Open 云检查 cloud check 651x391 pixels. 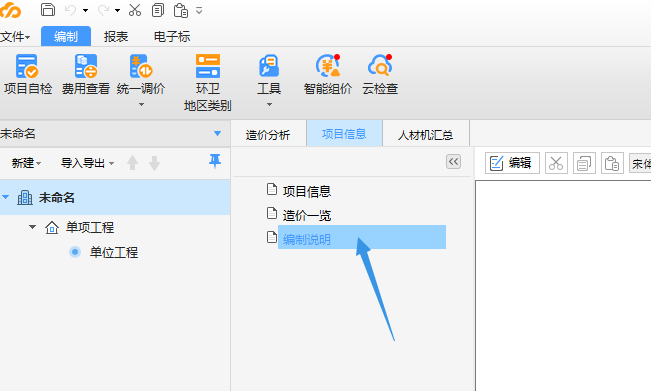(x=380, y=75)
